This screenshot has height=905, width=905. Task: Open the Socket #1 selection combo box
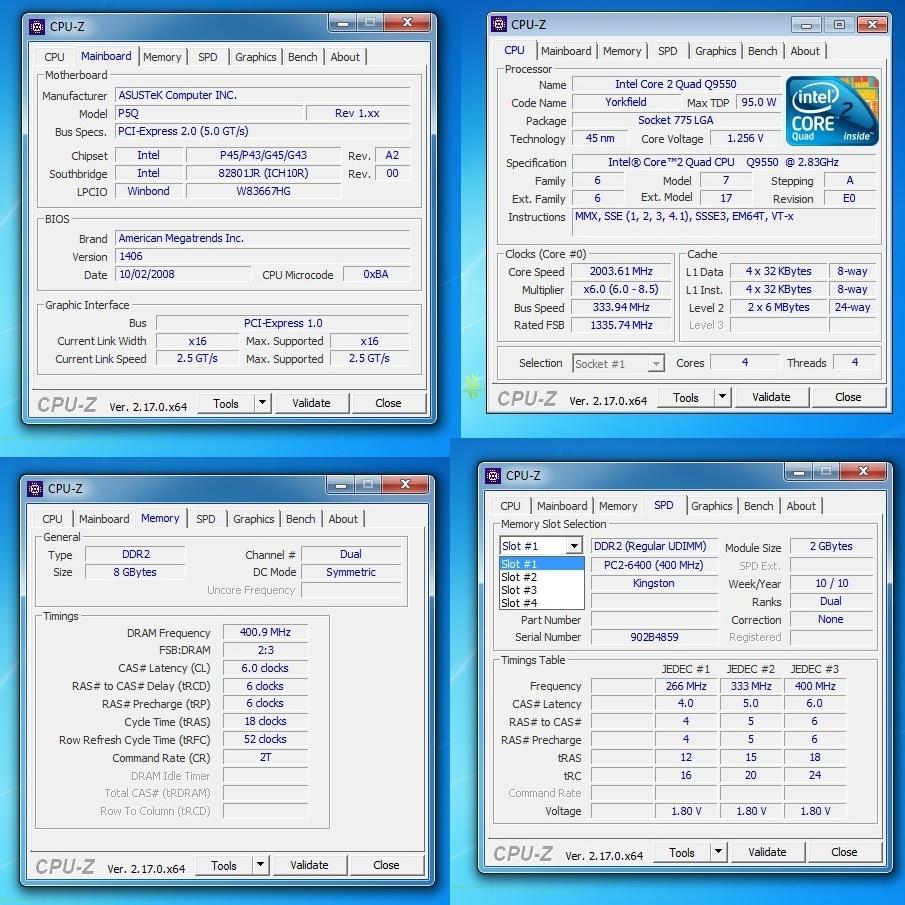point(618,364)
